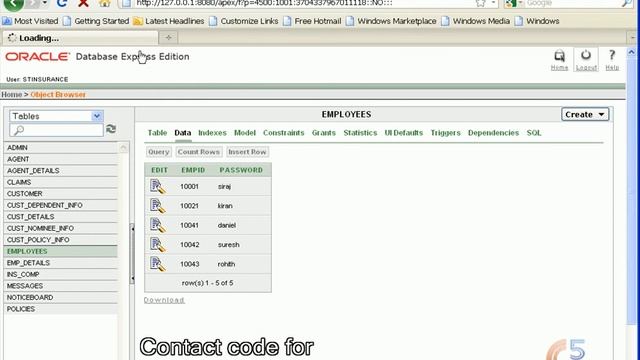View the SQL tab
The image size is (640, 360).
[534, 133]
